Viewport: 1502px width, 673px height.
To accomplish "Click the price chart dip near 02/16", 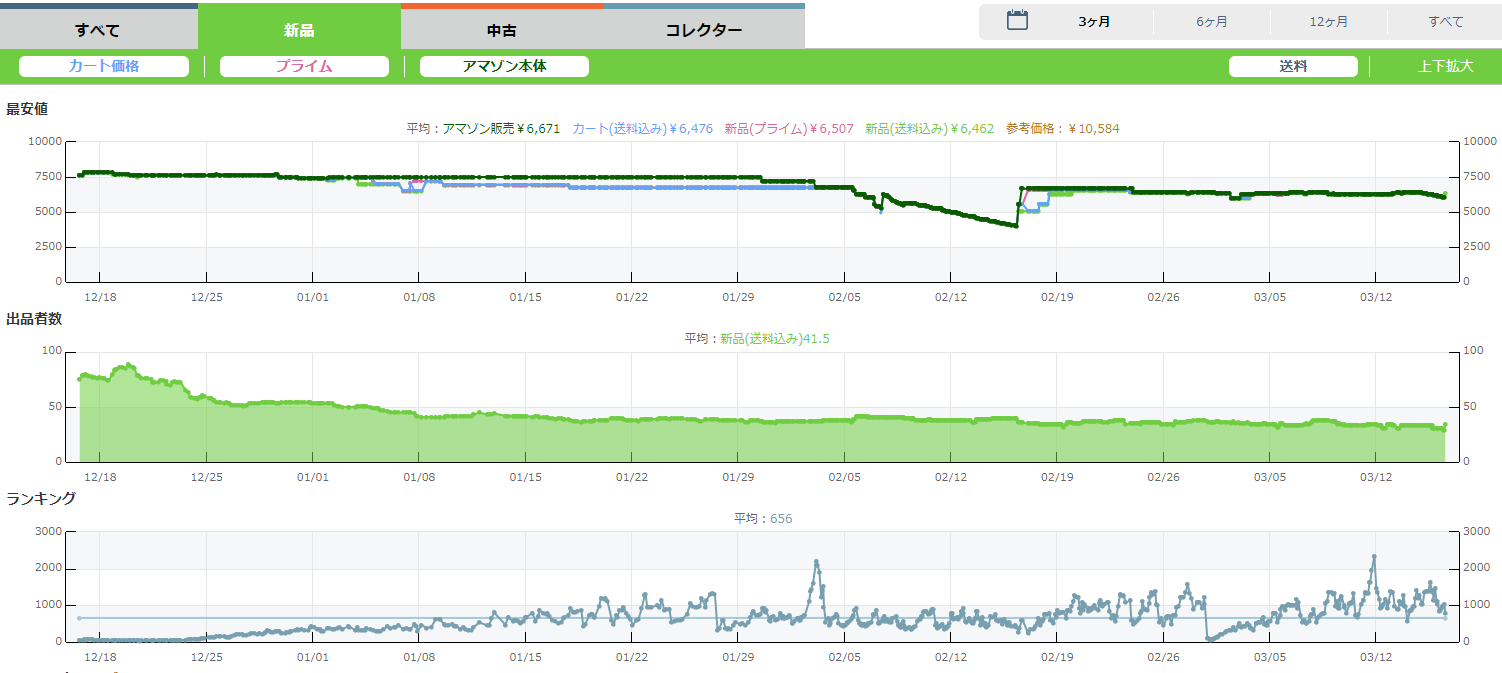I will pos(1015,226).
